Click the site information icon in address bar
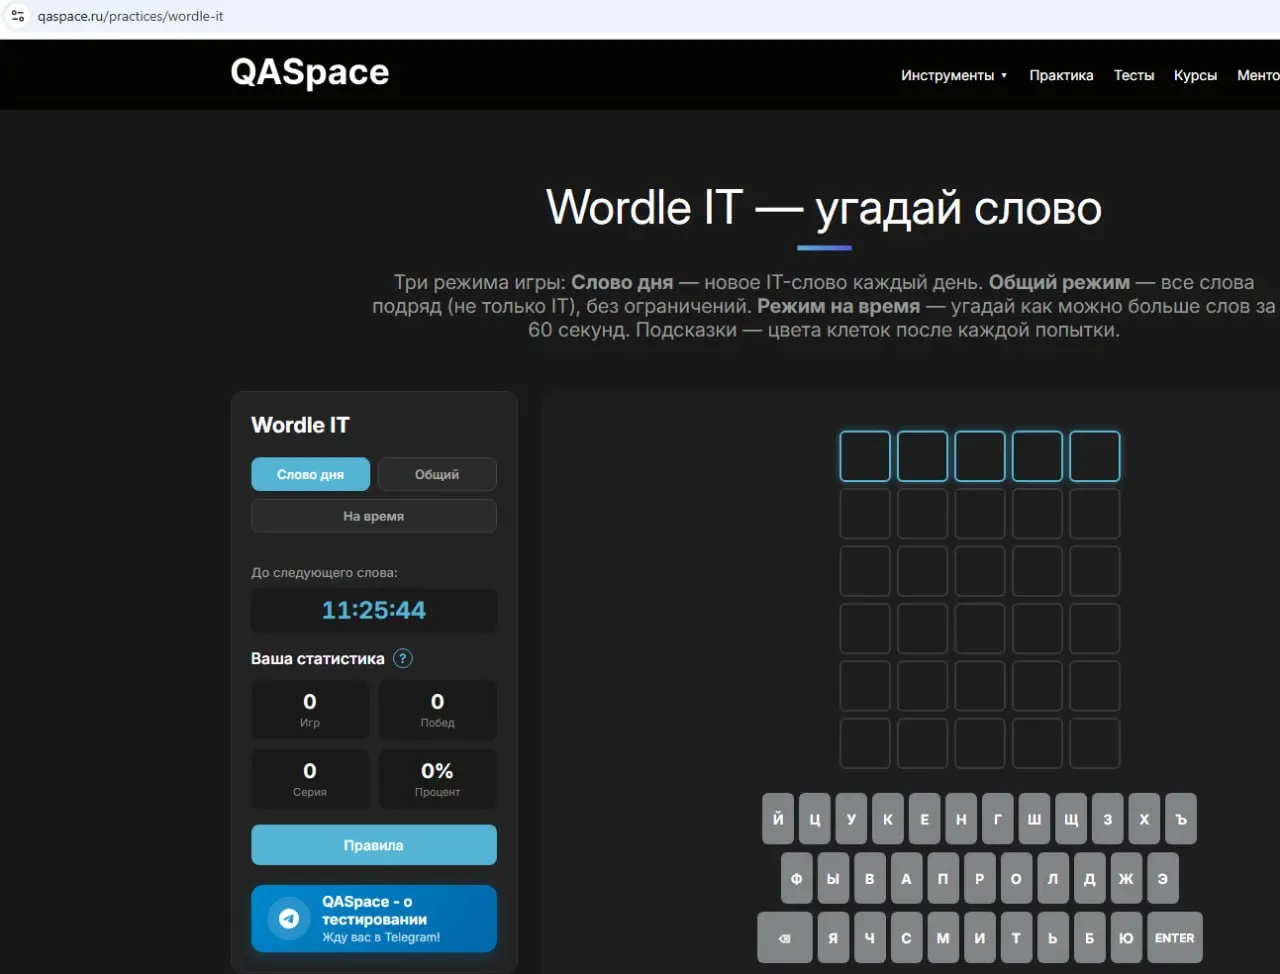This screenshot has width=1280, height=974. point(17,16)
